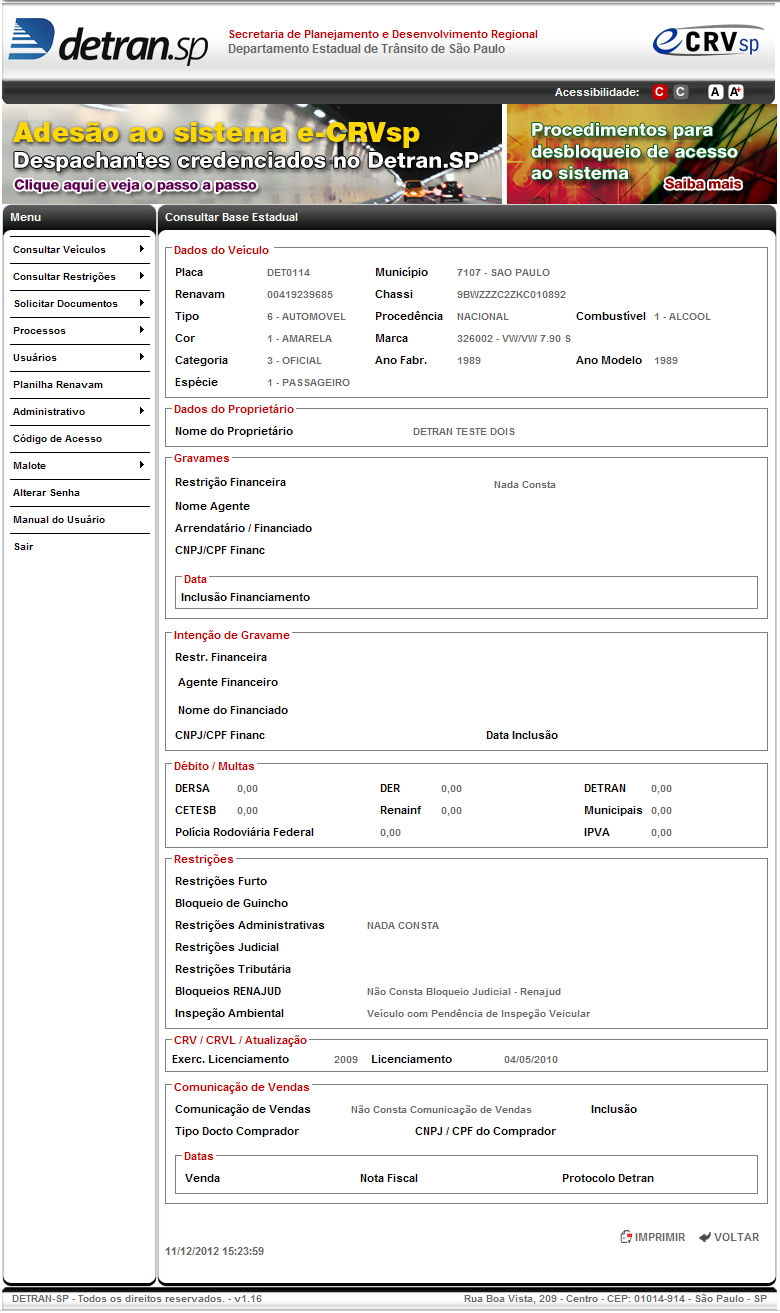This screenshot has height=1313, width=780.
Task: Click Saiba mais on the desbloqueio banner
Action: (703, 184)
